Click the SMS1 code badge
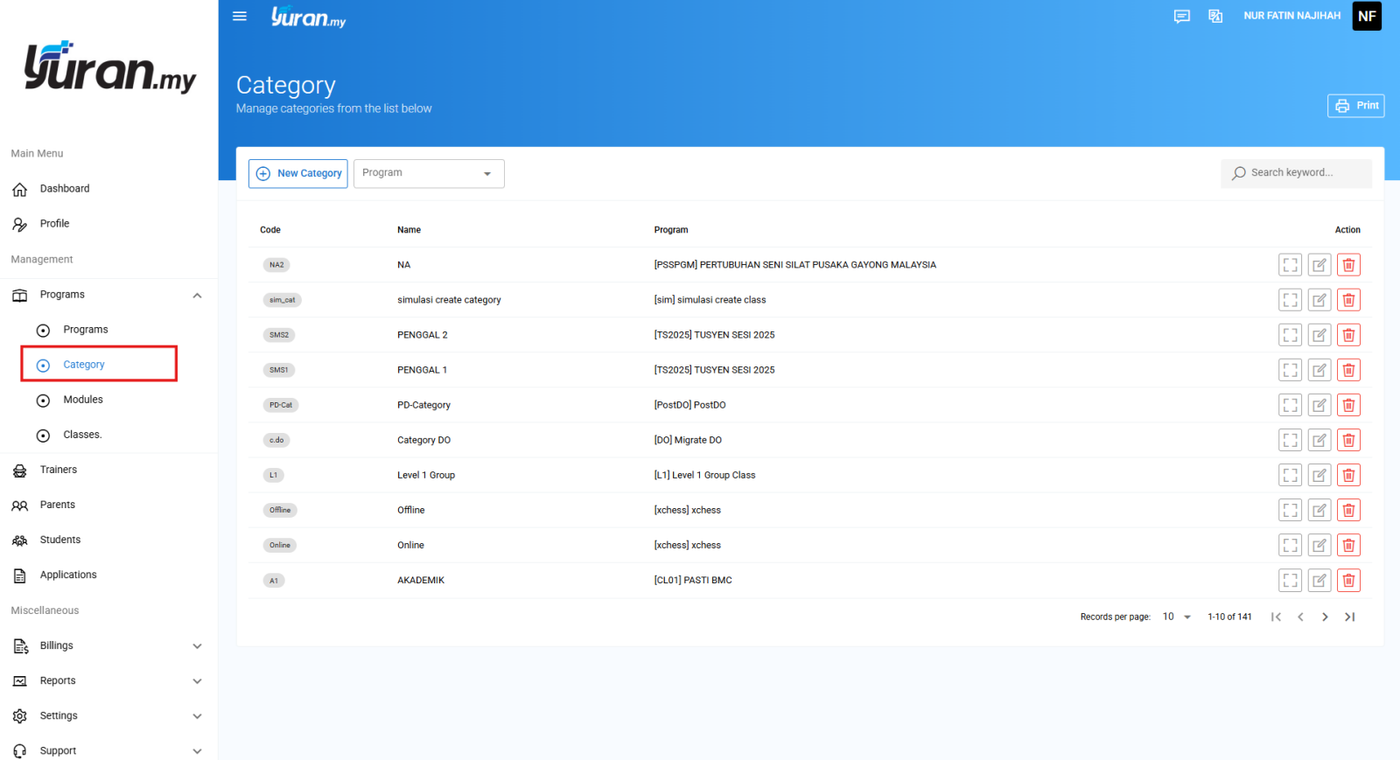The height and width of the screenshot is (760, 1400). coord(278,370)
